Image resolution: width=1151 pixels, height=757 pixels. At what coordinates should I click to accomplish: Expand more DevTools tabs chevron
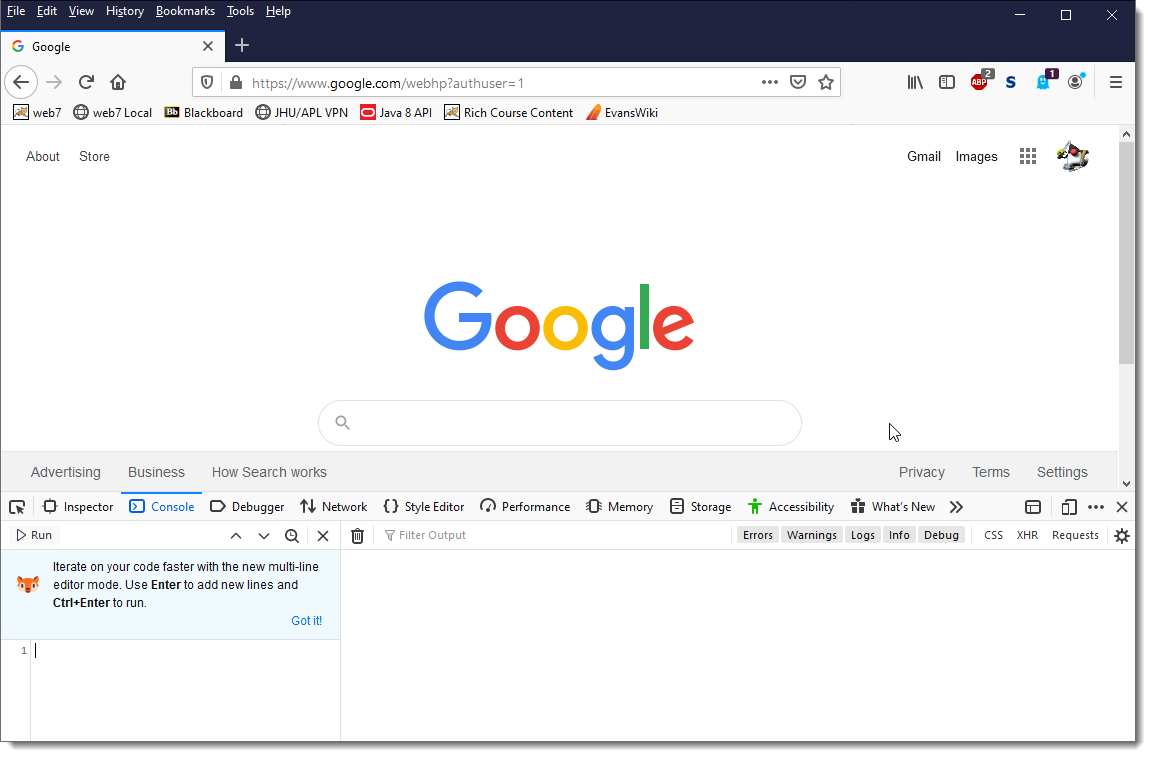pyautogui.click(x=956, y=507)
